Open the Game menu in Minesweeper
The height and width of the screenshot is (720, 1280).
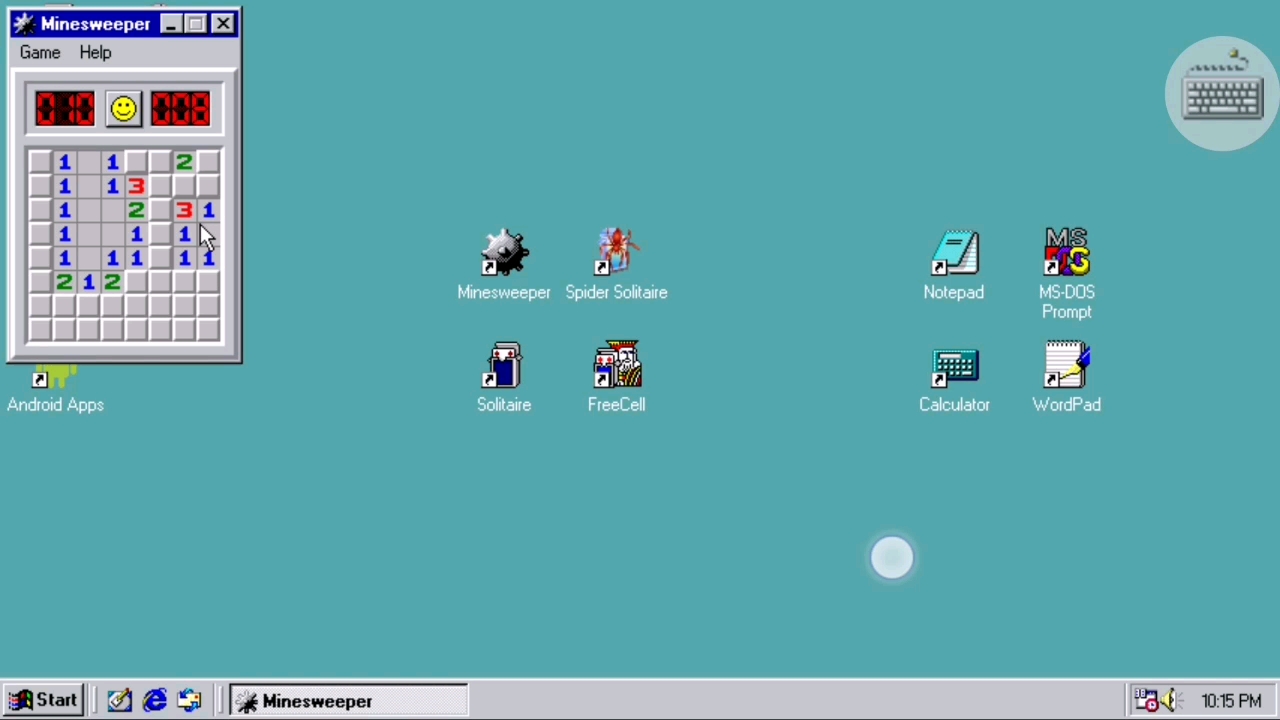click(39, 52)
